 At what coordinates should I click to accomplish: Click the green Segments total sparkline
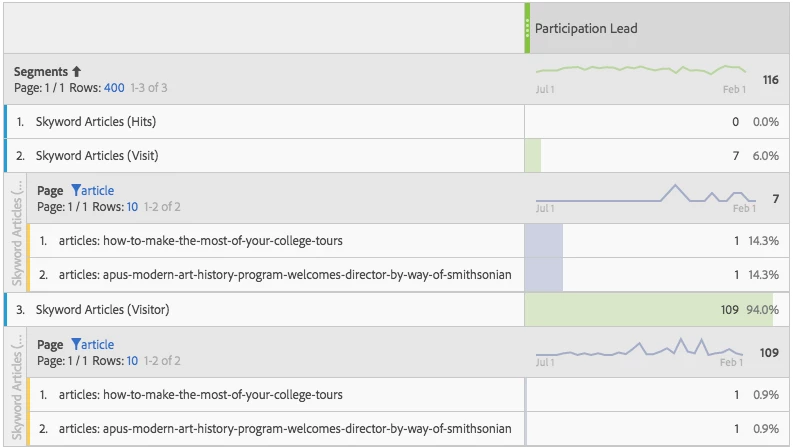(640, 71)
